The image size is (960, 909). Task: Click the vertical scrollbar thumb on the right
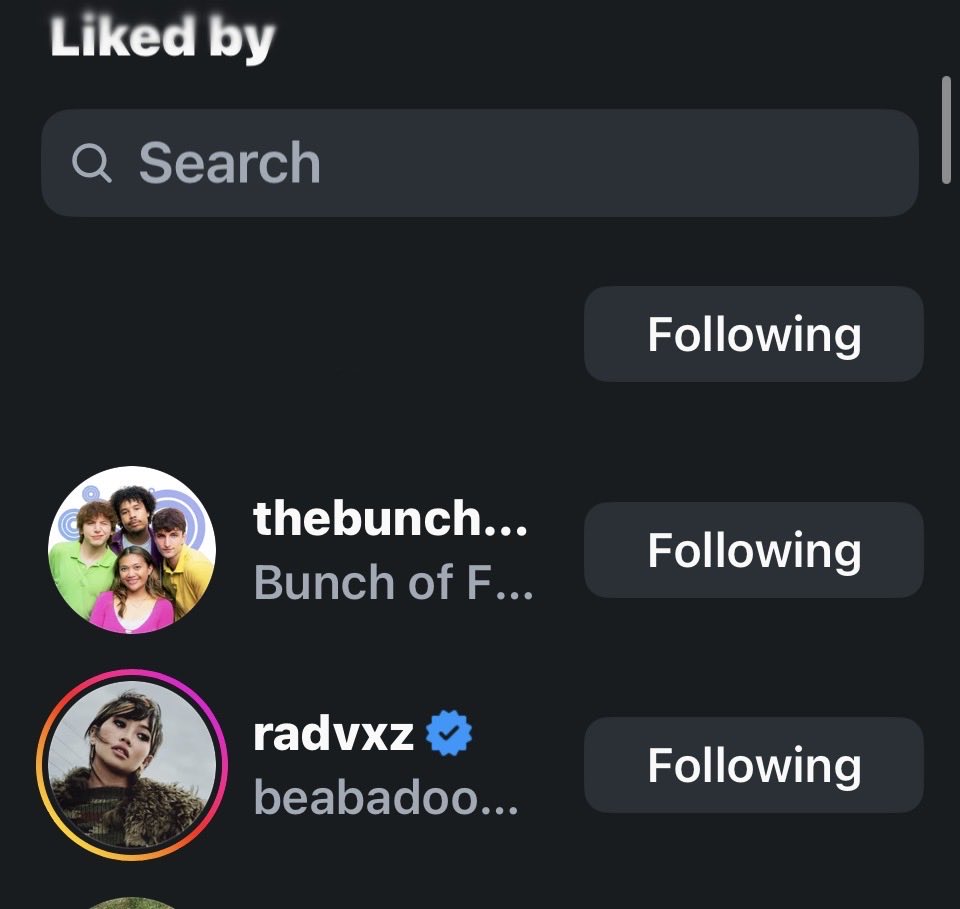pyautogui.click(x=946, y=130)
